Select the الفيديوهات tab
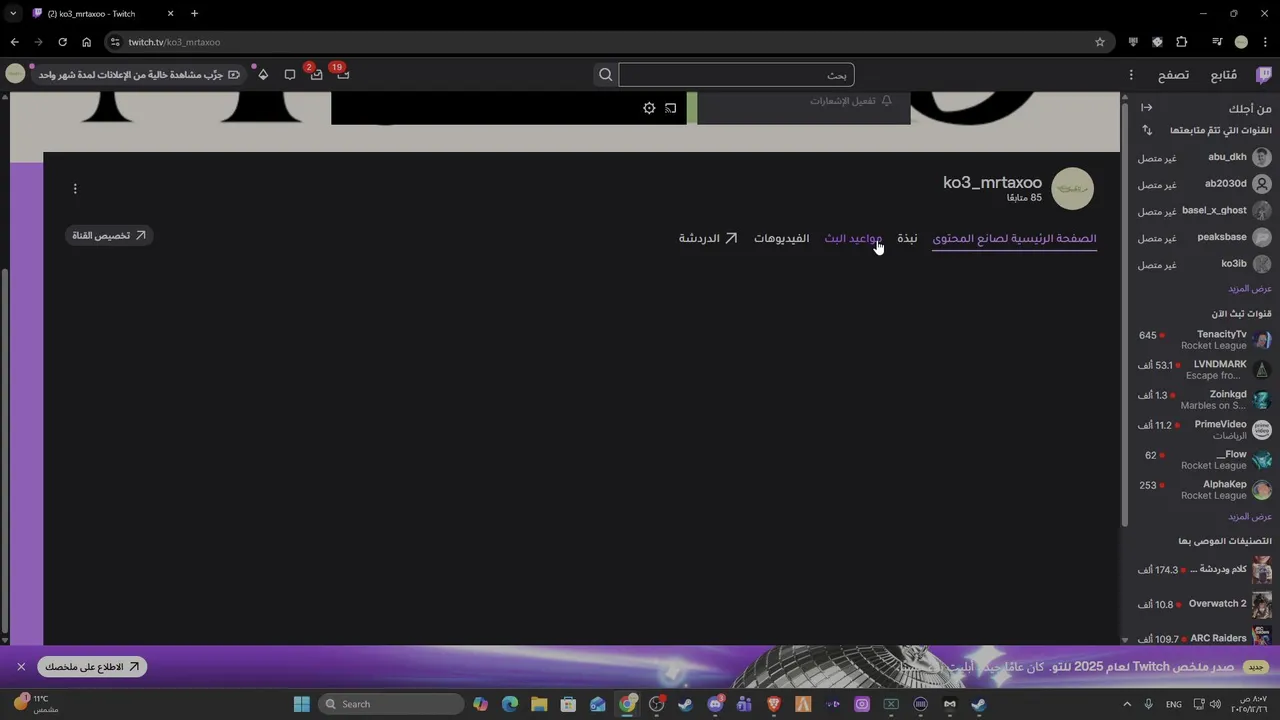This screenshot has height=720, width=1280. click(x=781, y=239)
